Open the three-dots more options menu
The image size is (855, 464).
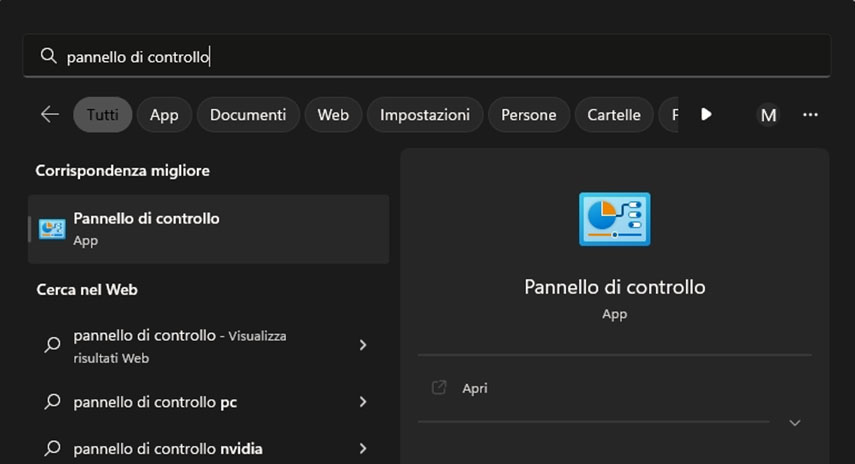tap(810, 115)
